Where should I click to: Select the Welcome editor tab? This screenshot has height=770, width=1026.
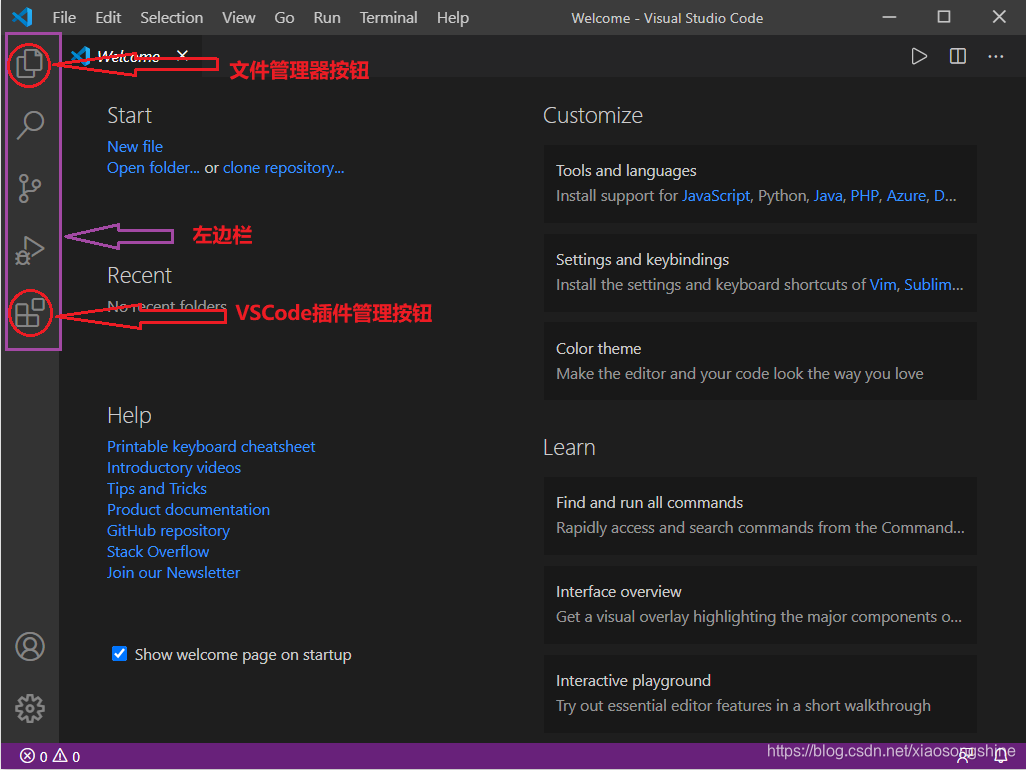pyautogui.click(x=130, y=56)
